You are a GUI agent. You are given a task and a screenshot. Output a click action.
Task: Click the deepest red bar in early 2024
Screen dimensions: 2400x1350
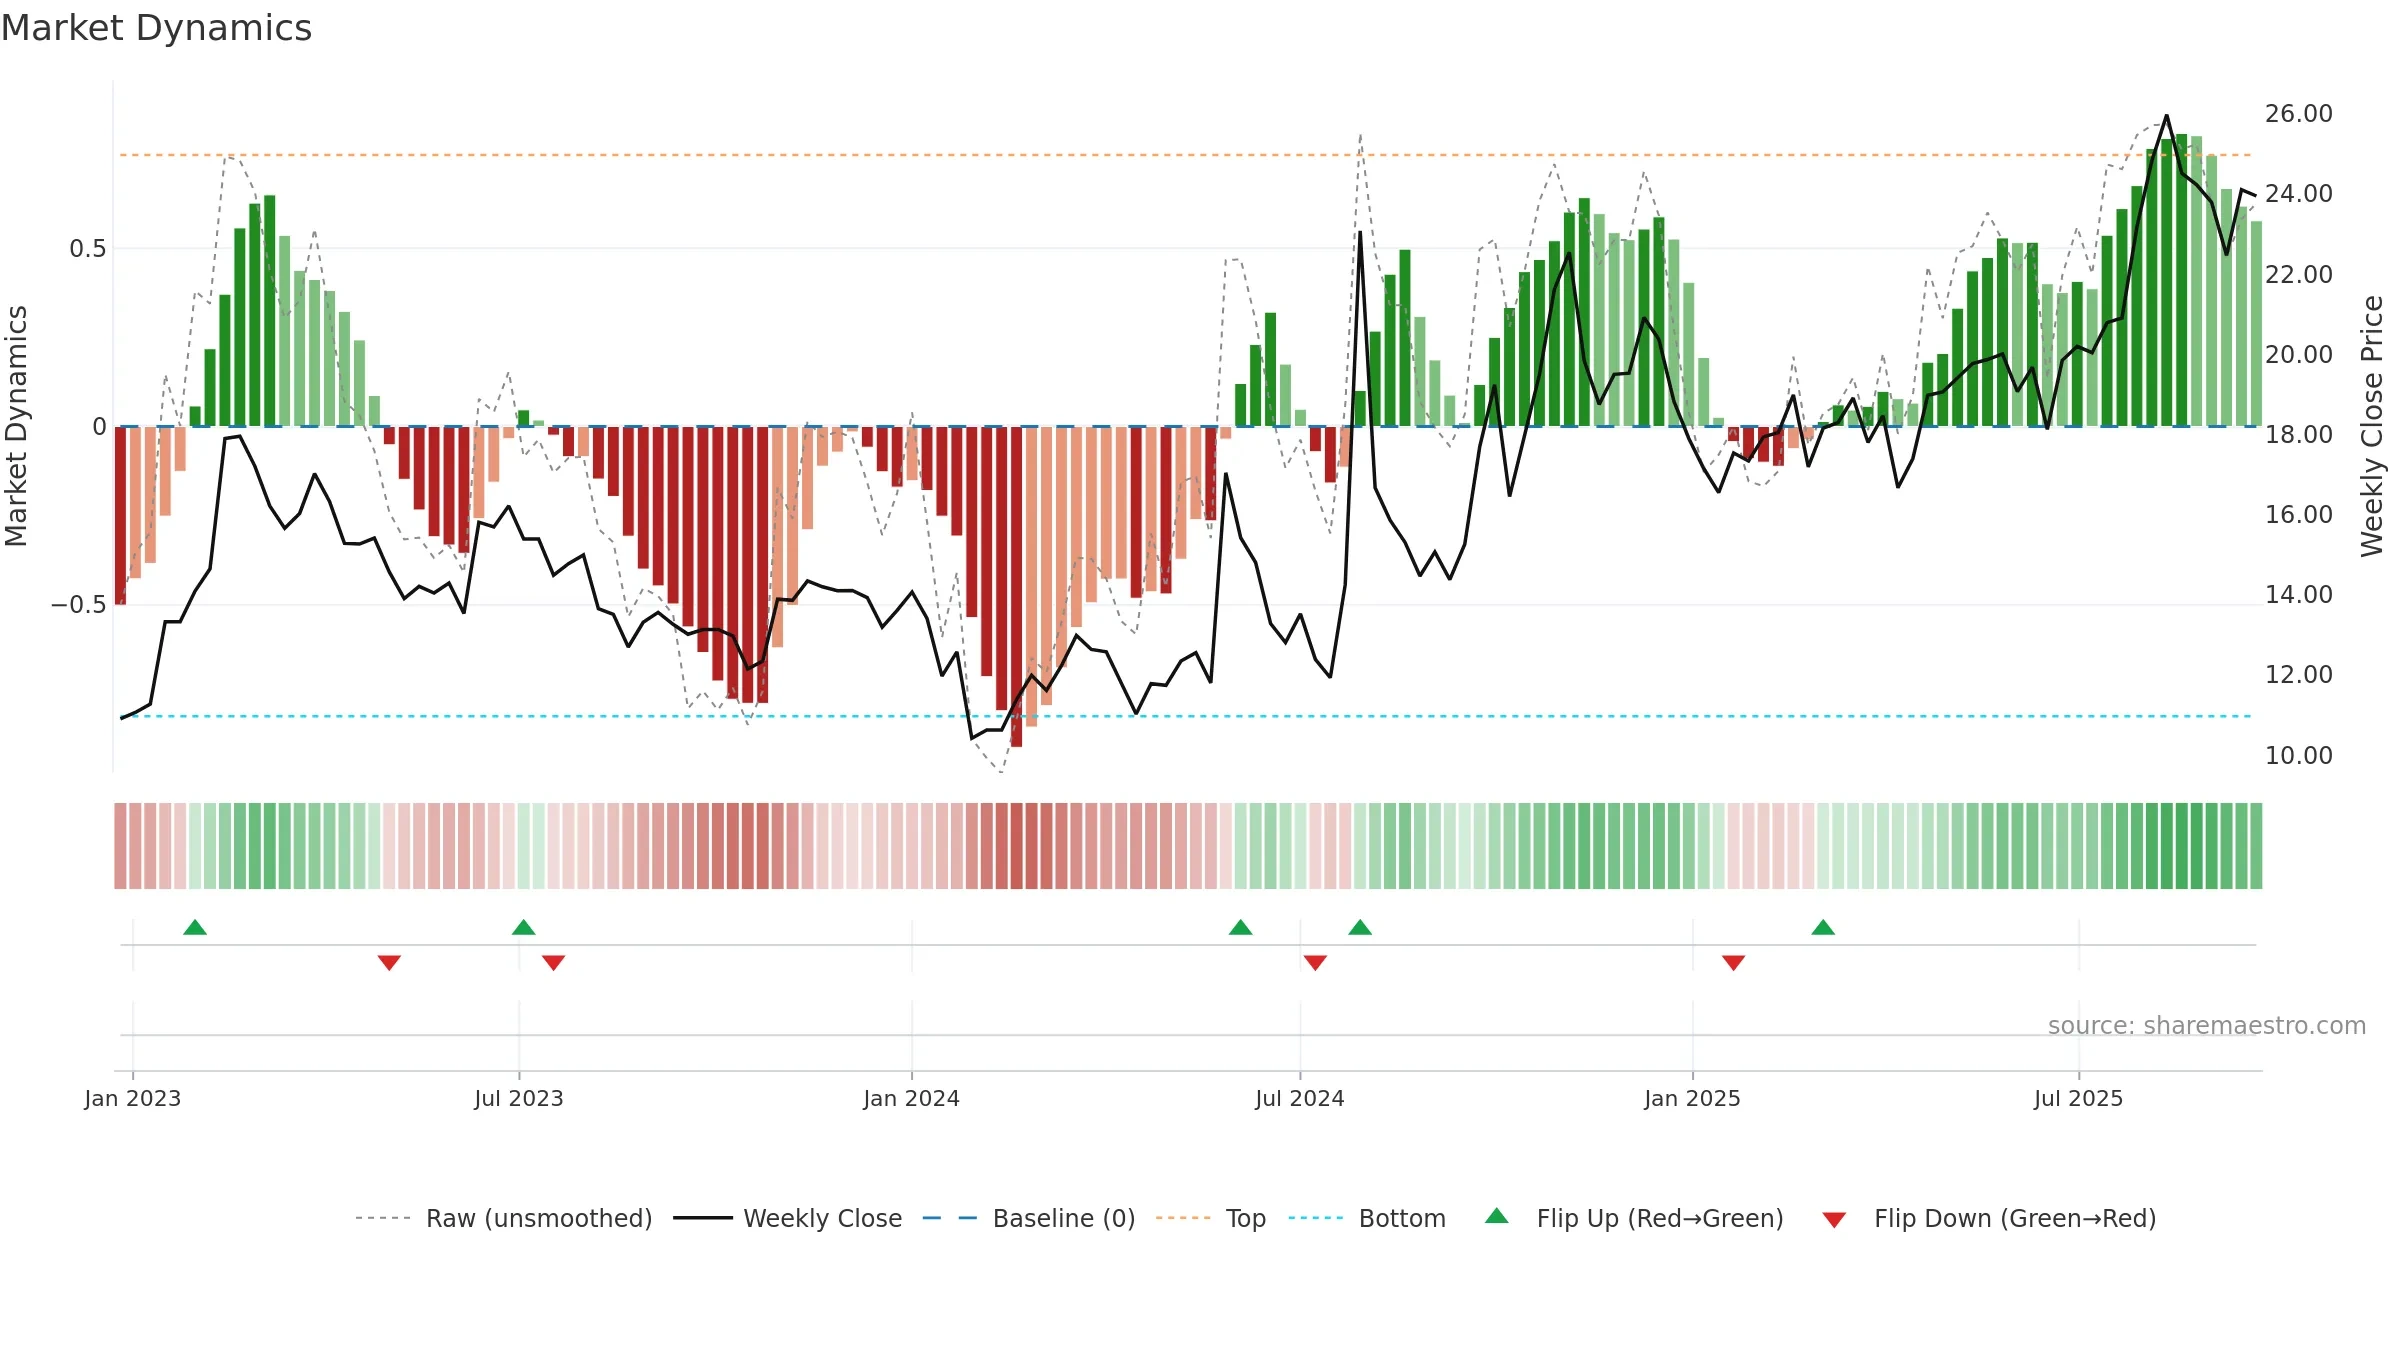point(1016,587)
